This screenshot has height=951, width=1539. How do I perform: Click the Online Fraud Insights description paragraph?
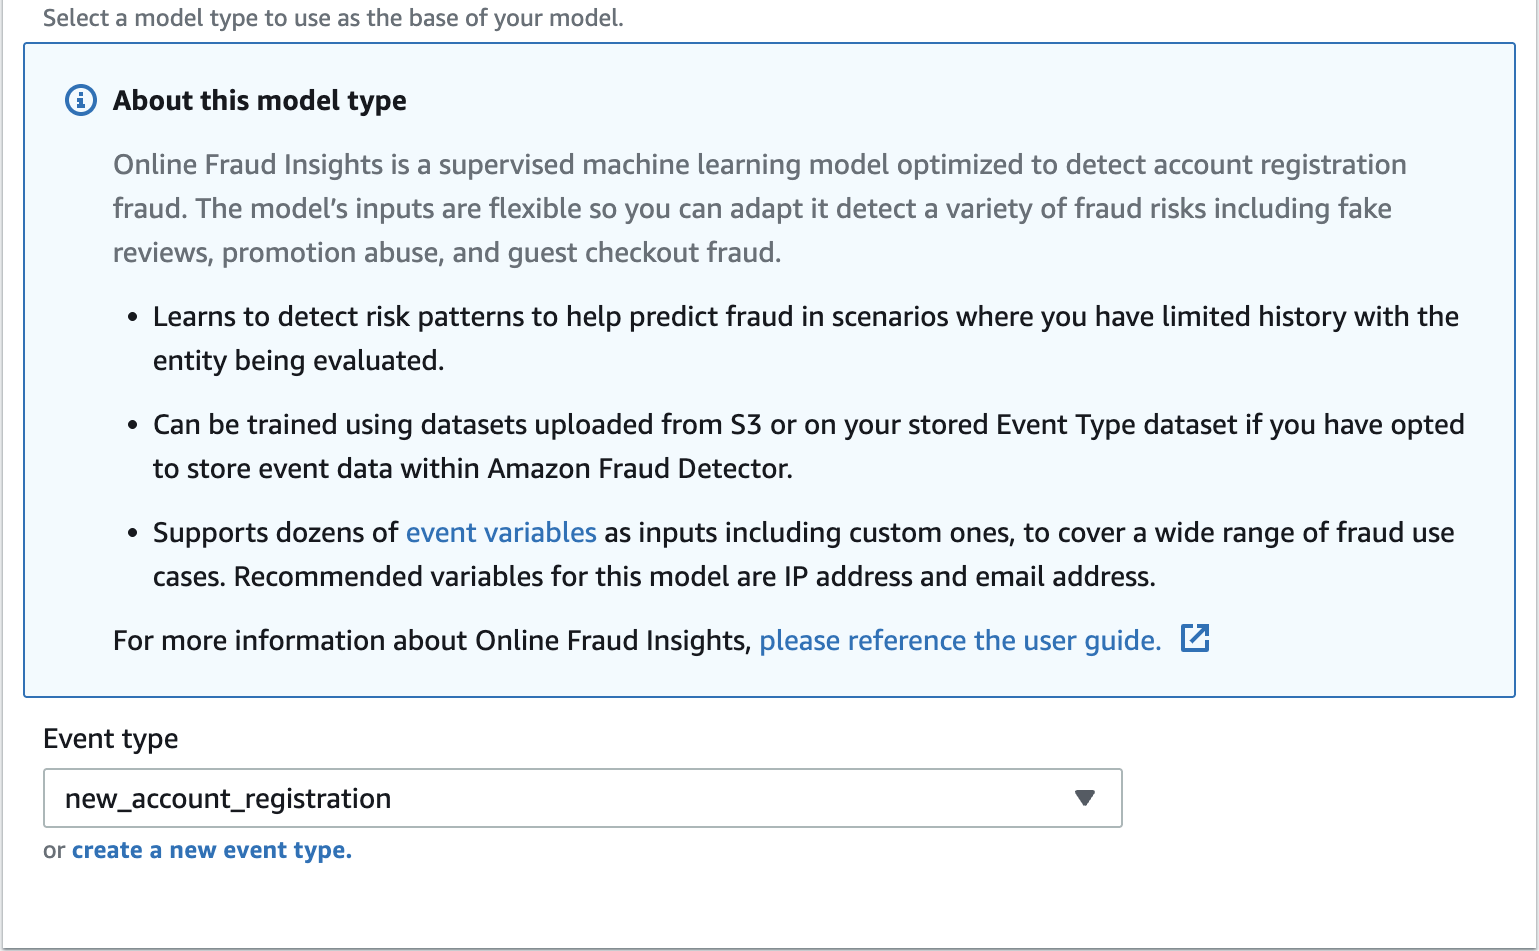click(x=759, y=165)
